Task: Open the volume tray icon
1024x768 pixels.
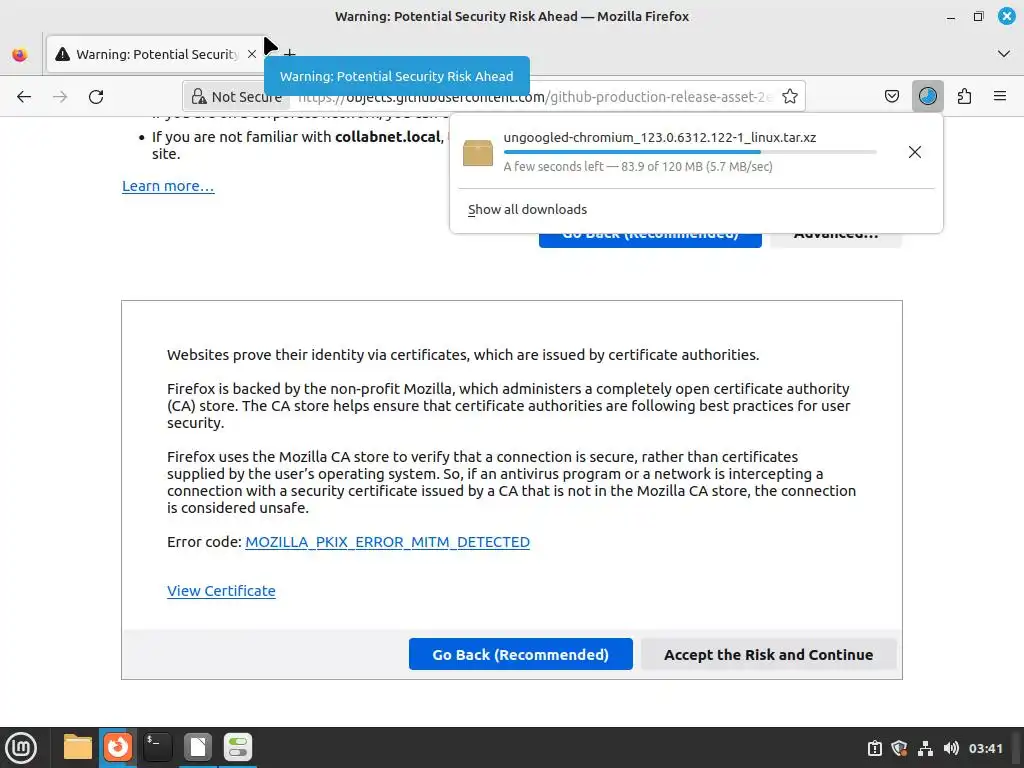Action: 952,748
